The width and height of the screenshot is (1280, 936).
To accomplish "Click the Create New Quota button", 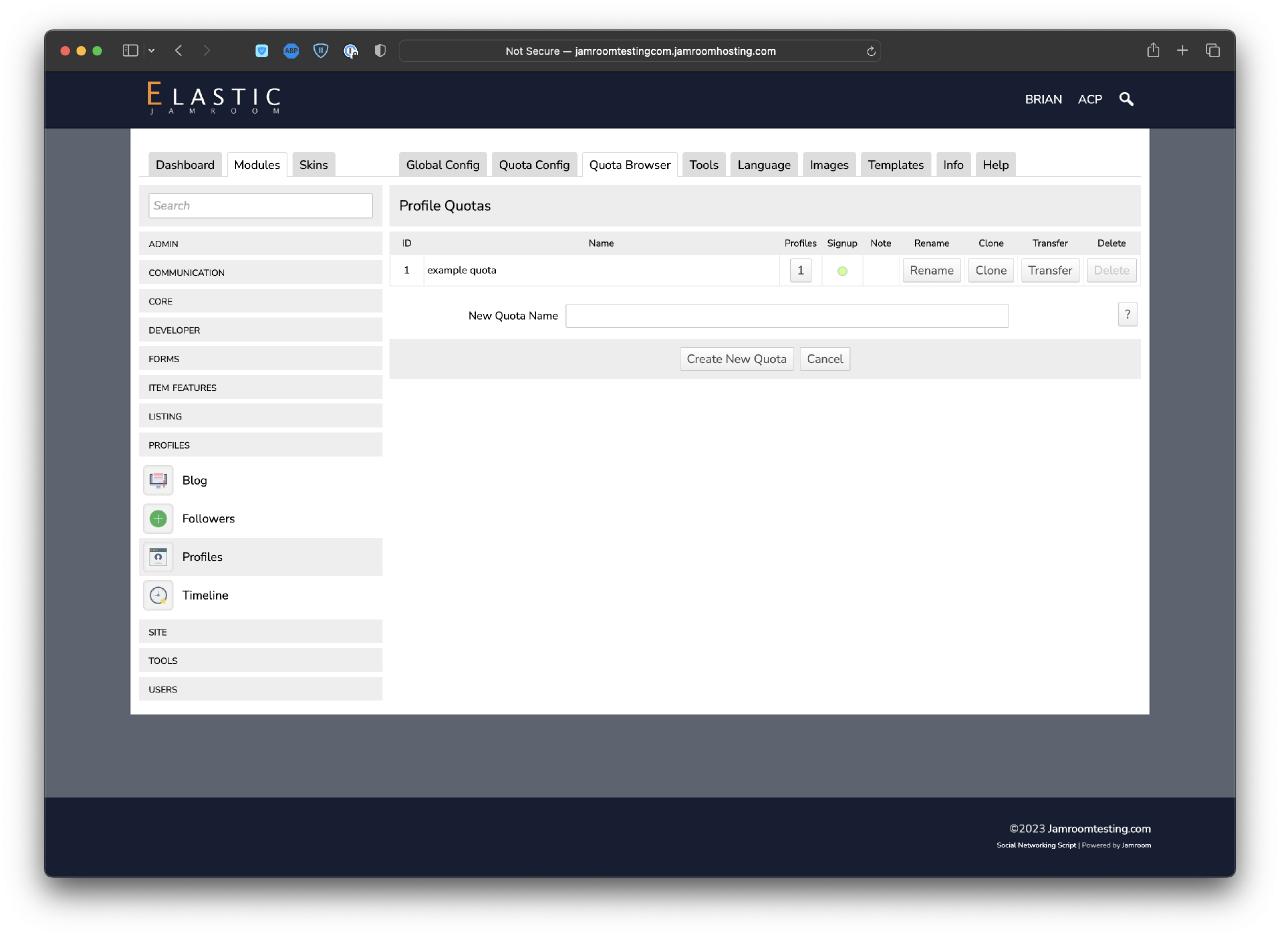I will point(737,359).
